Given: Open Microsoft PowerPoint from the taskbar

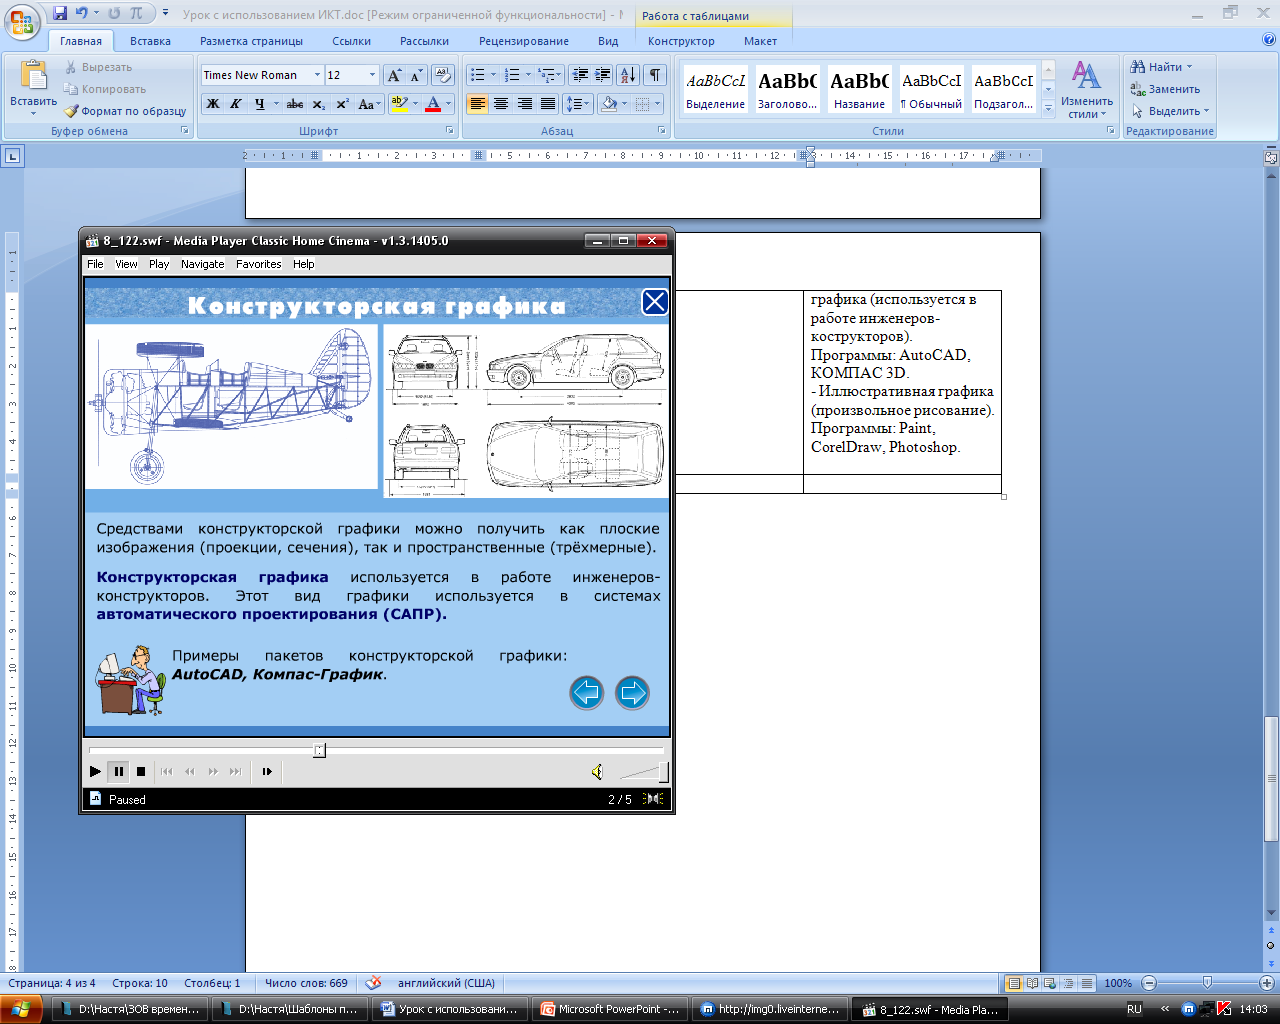Looking at the screenshot, I should (610, 1009).
